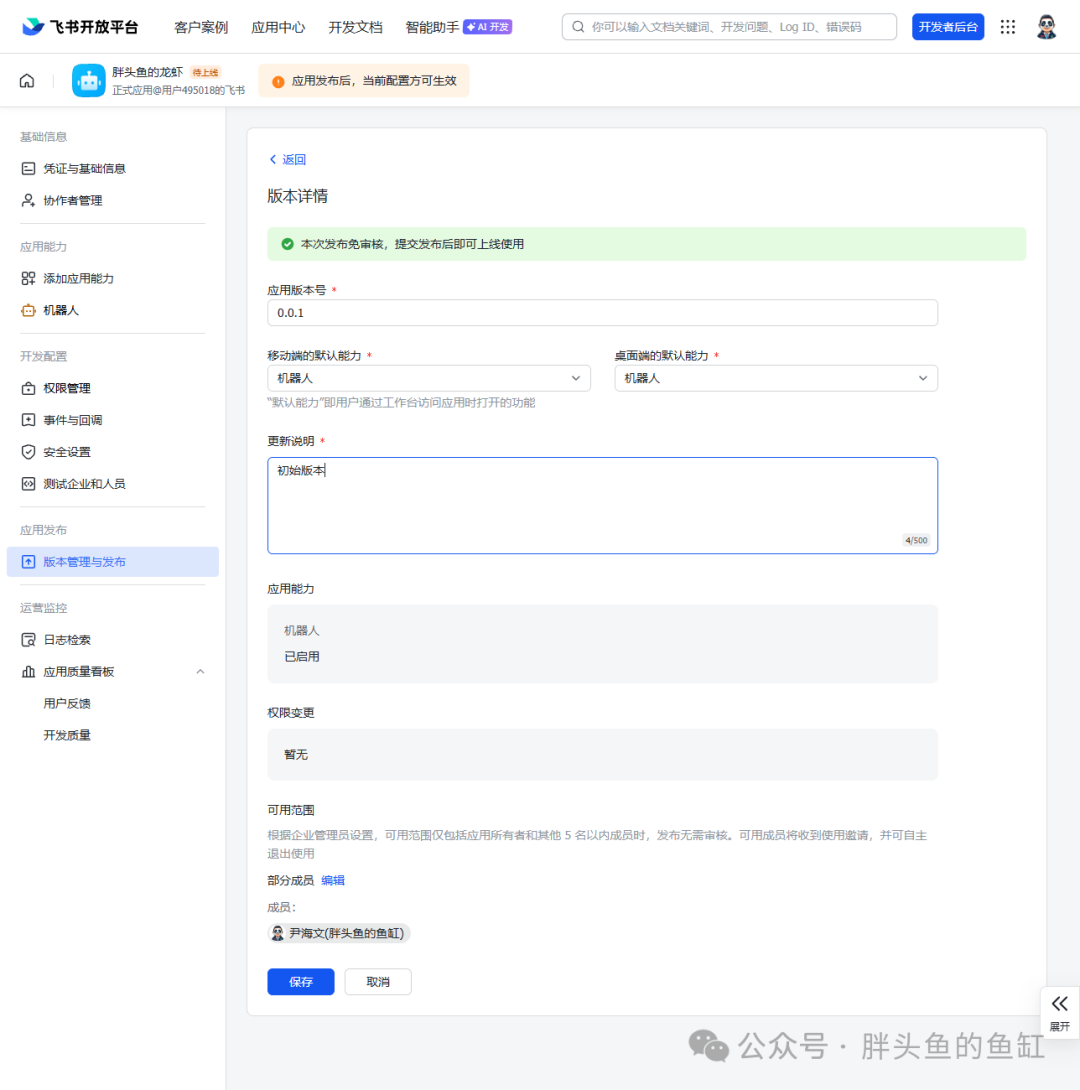Click the 协作者管理 person icon
The height and width of the screenshot is (1090, 1080).
pos(28,200)
